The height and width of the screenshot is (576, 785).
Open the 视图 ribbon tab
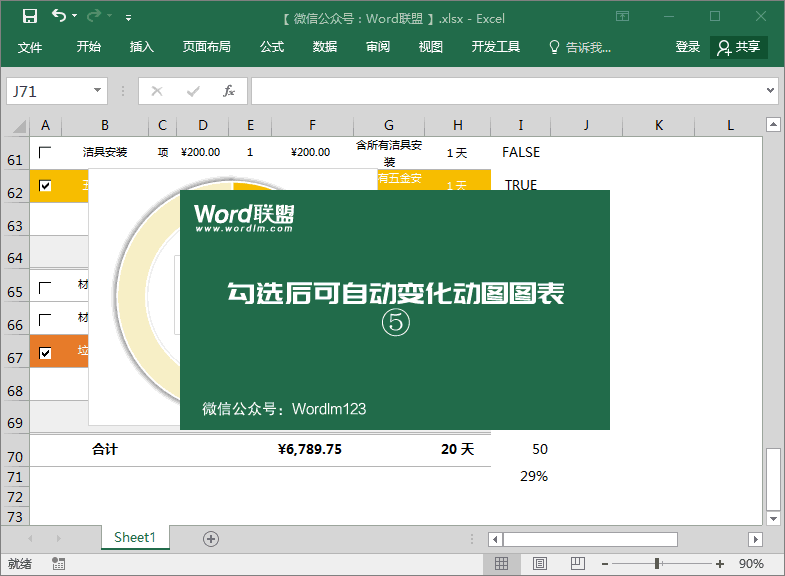431,47
